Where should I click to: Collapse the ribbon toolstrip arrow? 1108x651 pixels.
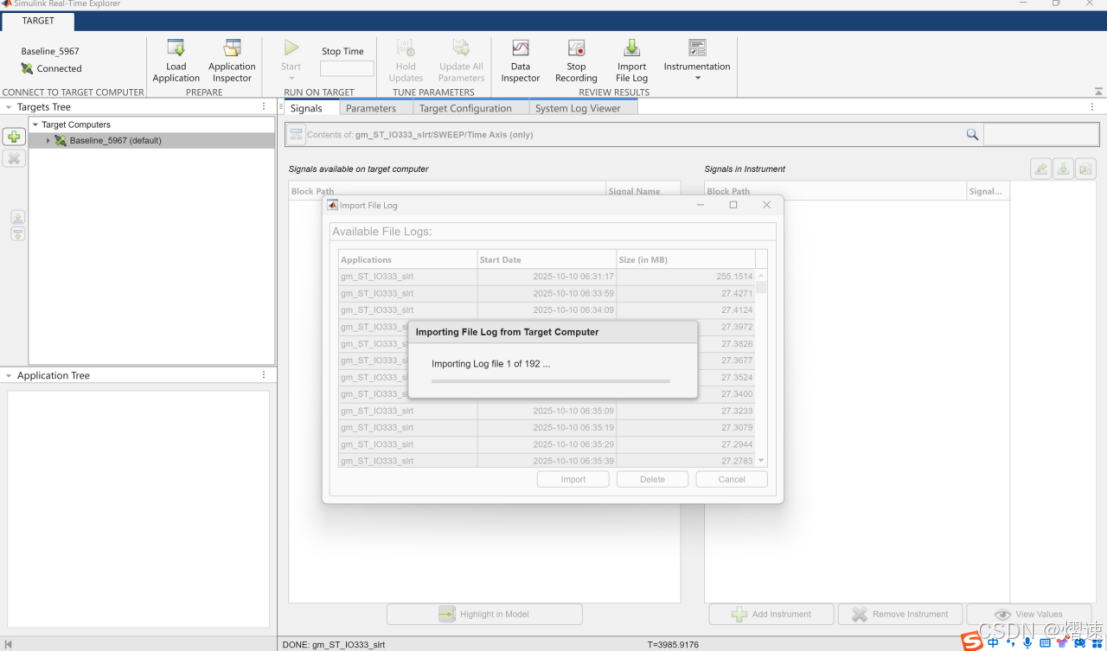coord(1098,91)
